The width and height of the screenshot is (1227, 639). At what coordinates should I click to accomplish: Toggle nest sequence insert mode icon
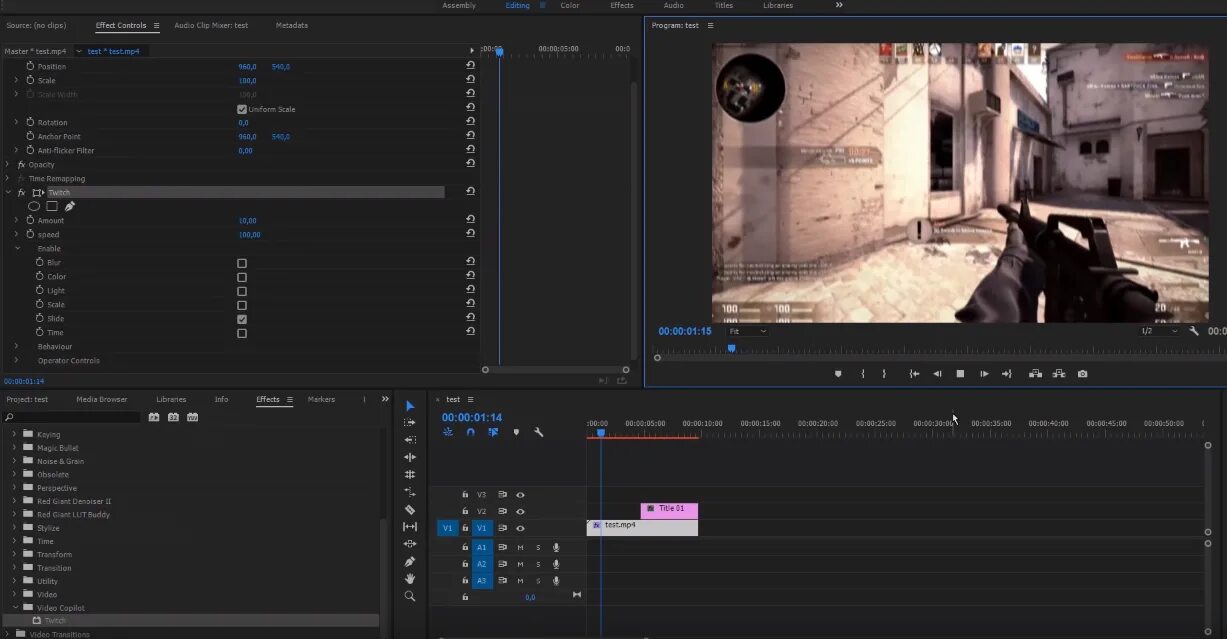coord(447,432)
